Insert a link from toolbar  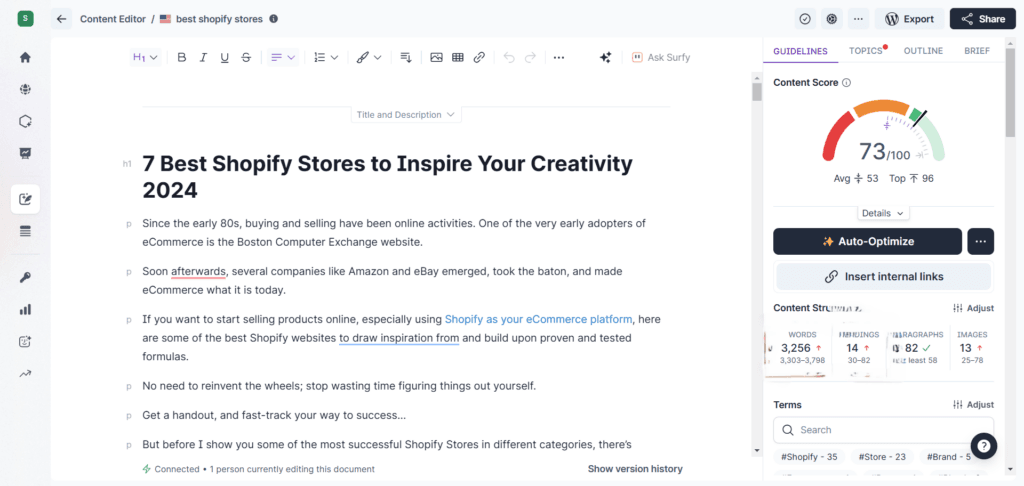479,57
